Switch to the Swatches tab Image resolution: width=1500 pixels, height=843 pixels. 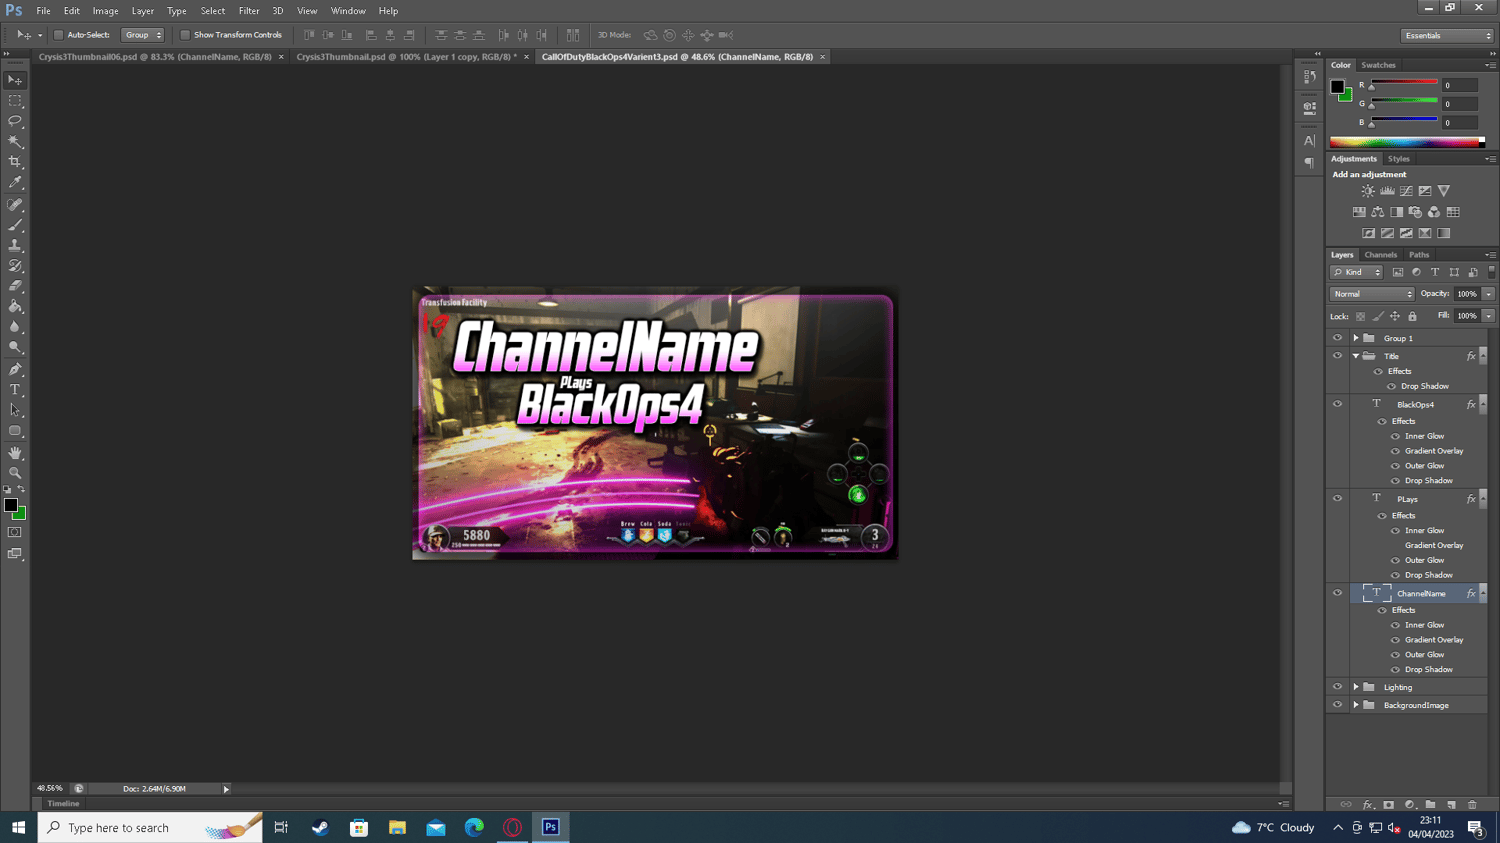coord(1378,65)
